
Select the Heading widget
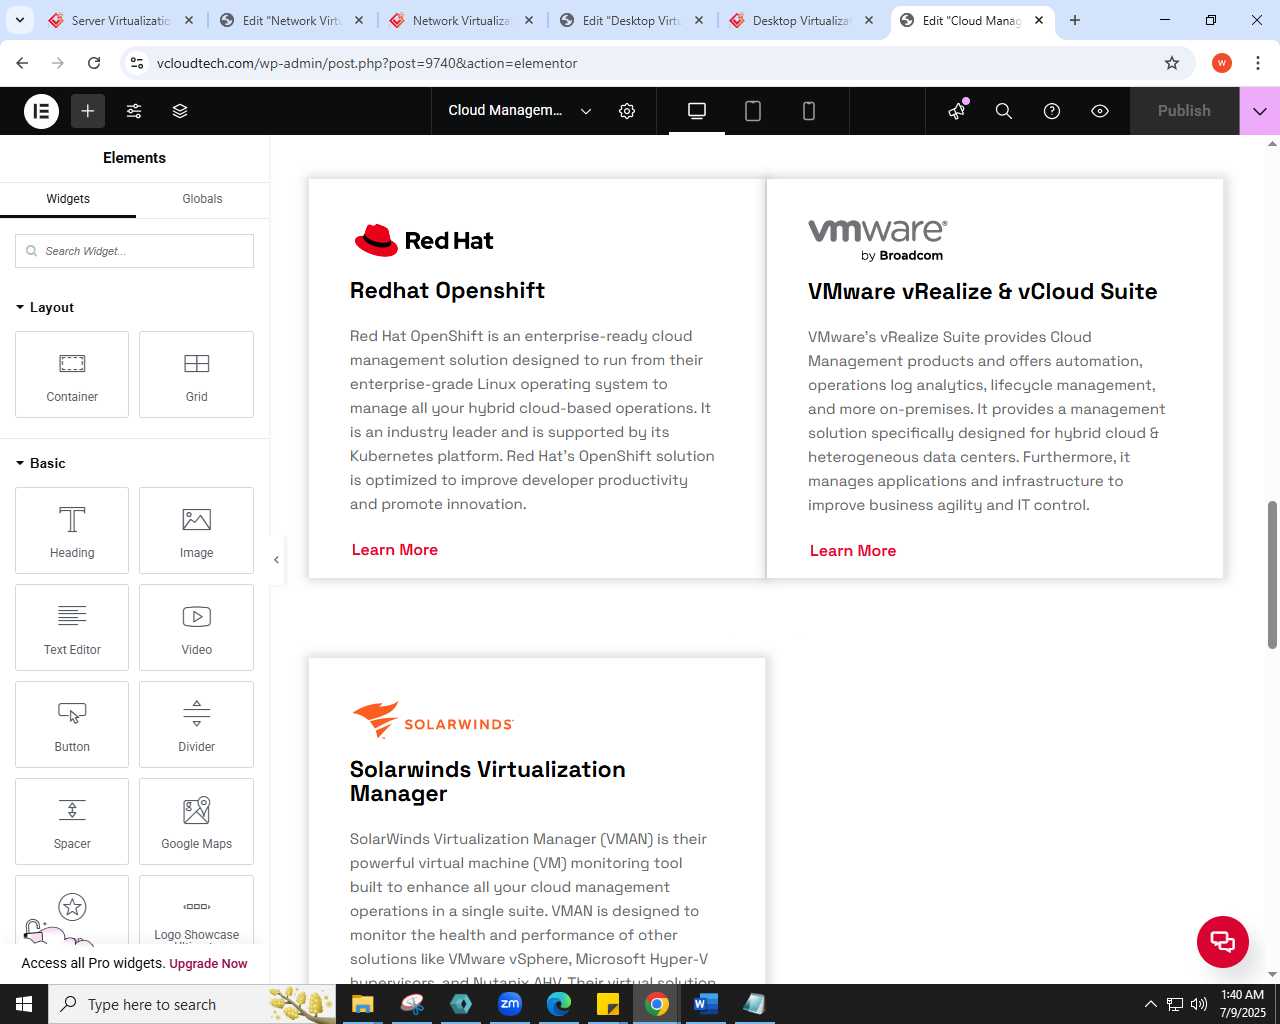point(72,530)
